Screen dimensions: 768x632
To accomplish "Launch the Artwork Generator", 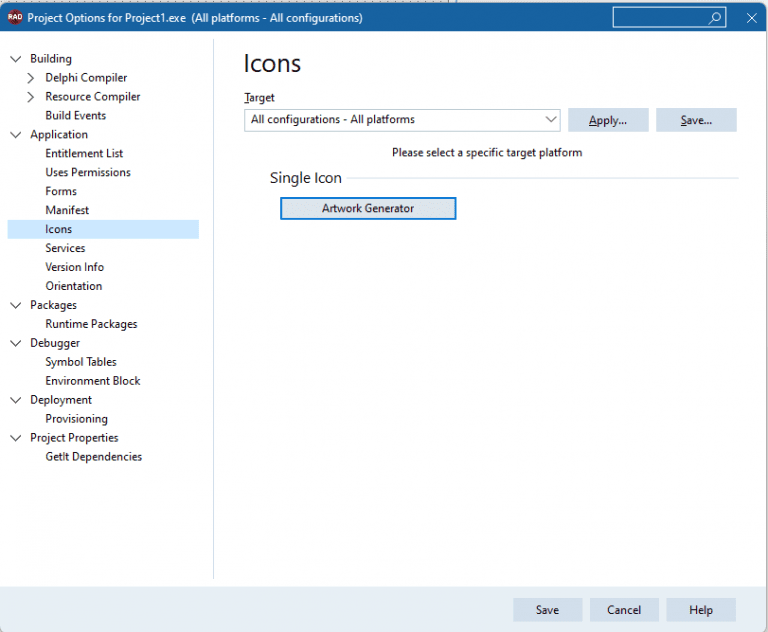I will click(x=368, y=208).
